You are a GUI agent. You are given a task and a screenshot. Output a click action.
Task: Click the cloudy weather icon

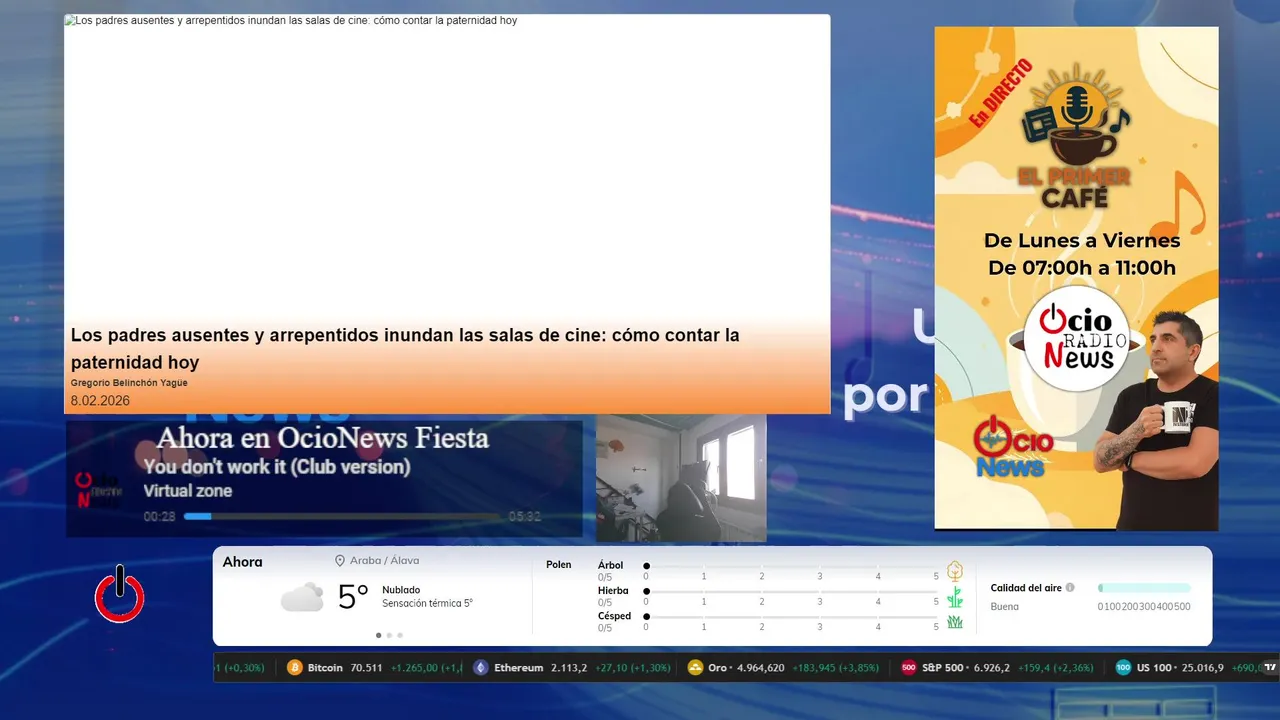(x=302, y=597)
